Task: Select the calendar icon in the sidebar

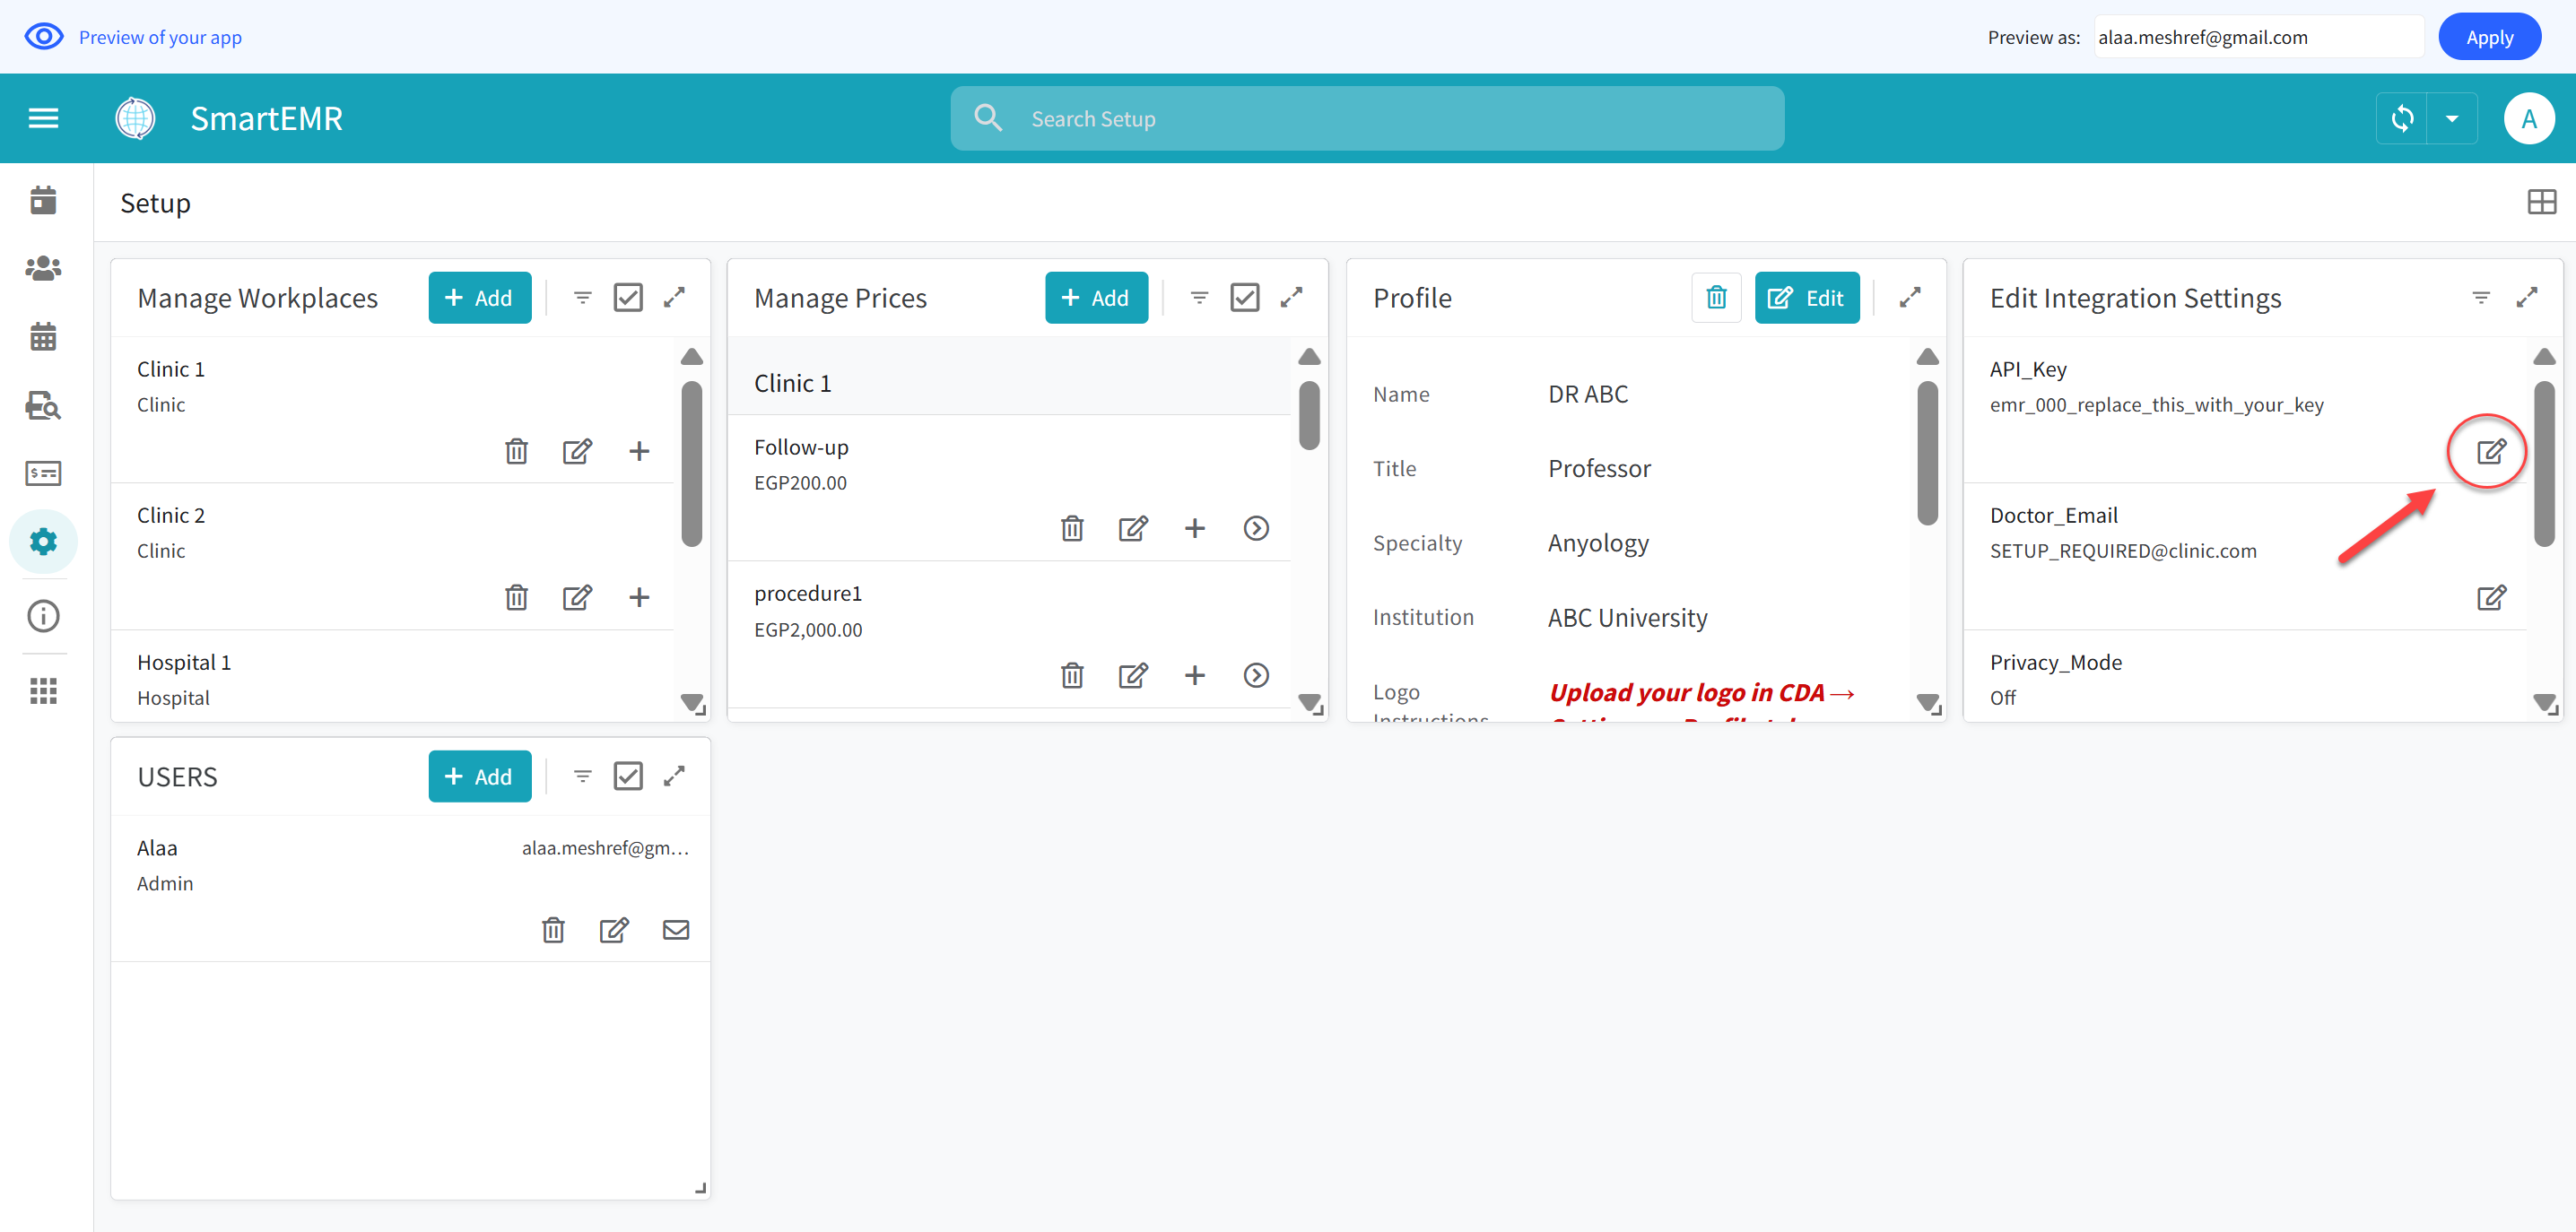Action: point(43,337)
